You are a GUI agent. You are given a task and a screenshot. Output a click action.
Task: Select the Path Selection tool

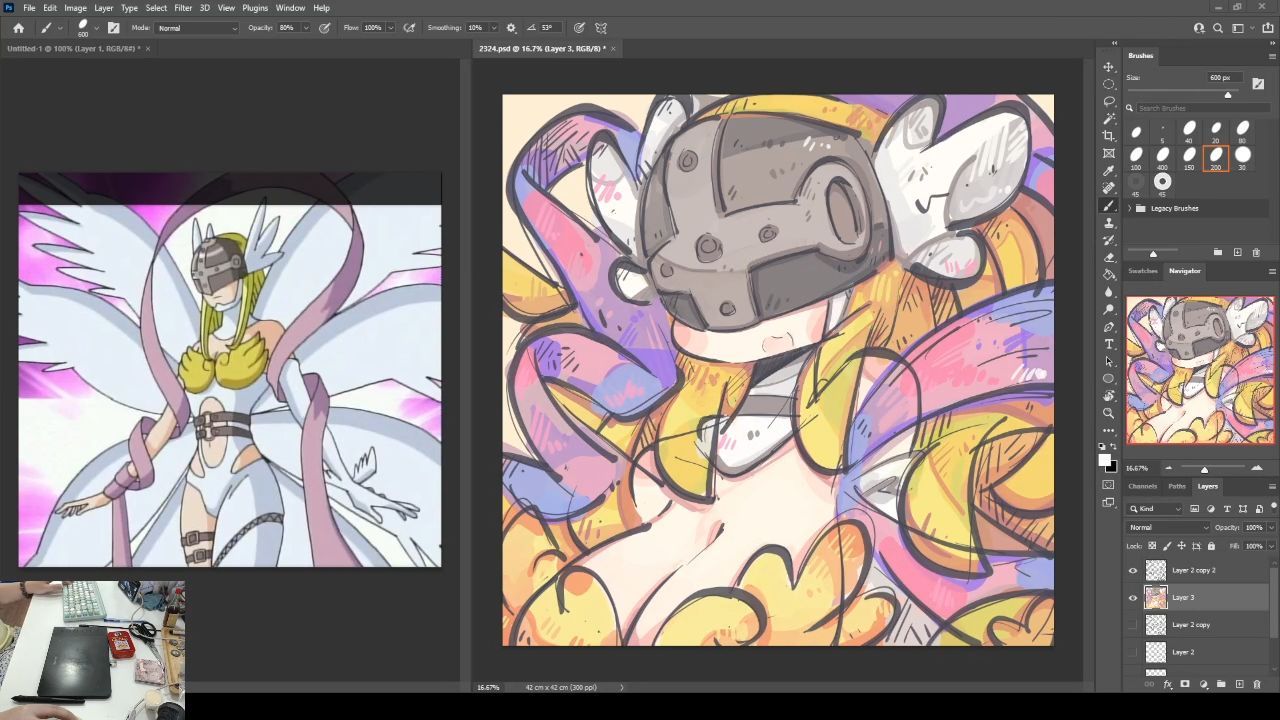click(1108, 361)
